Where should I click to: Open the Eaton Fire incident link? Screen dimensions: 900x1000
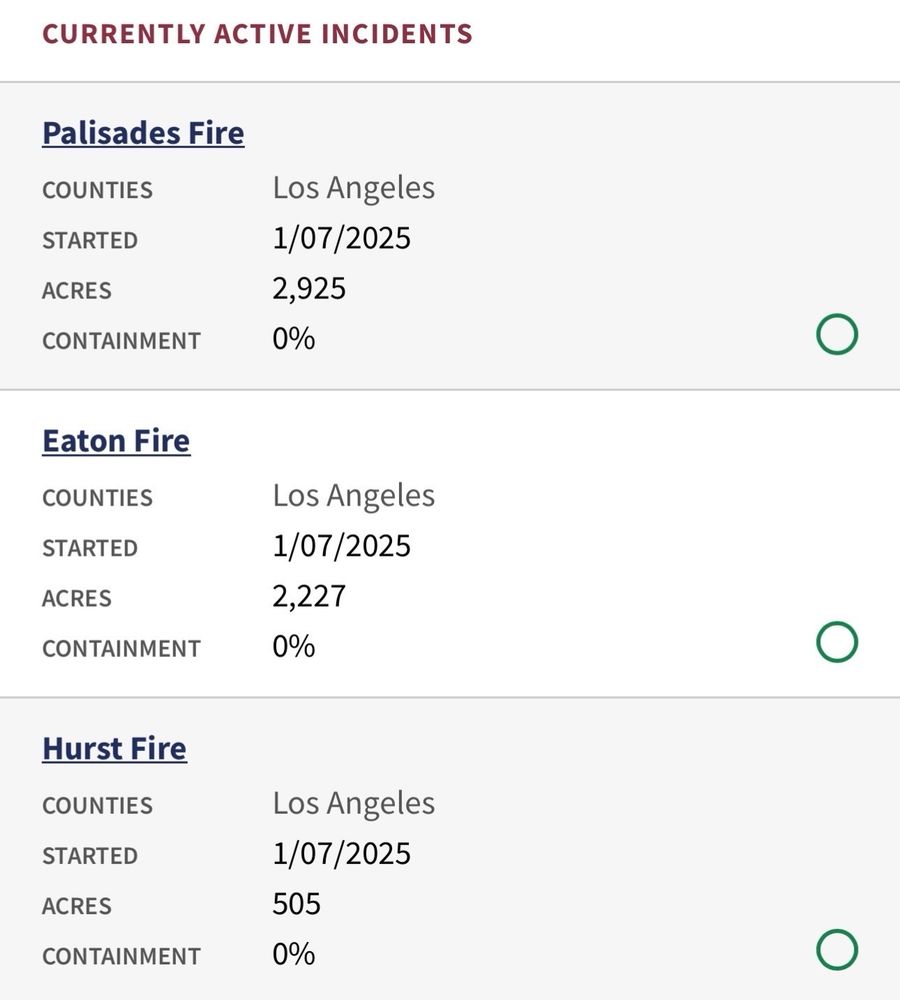116,441
